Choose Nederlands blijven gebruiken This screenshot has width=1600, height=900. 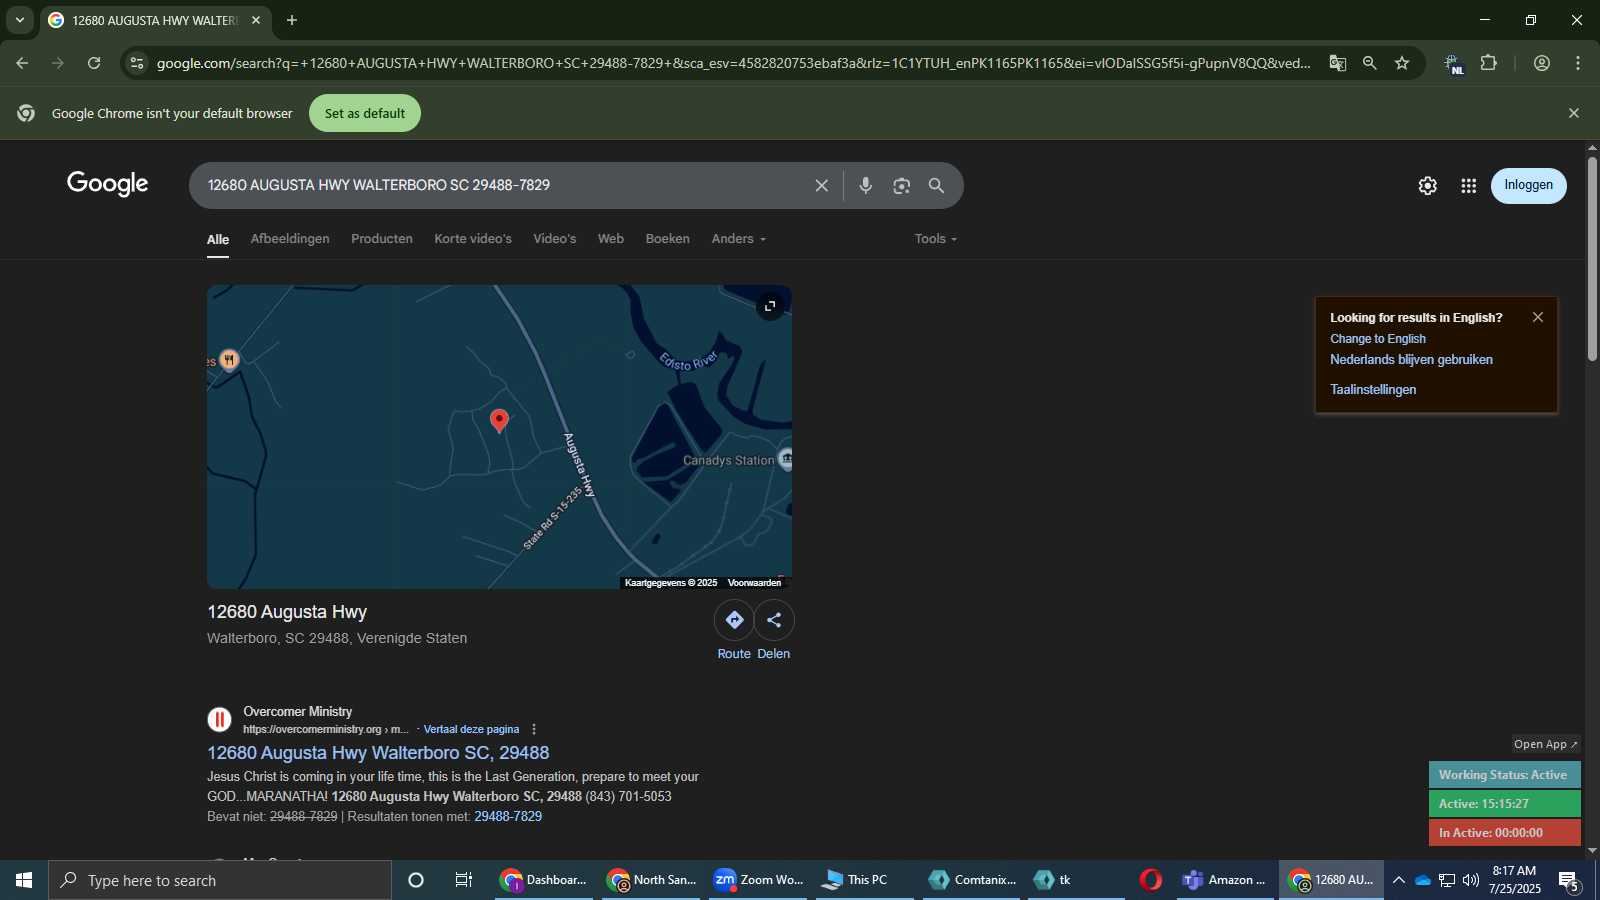point(1411,360)
